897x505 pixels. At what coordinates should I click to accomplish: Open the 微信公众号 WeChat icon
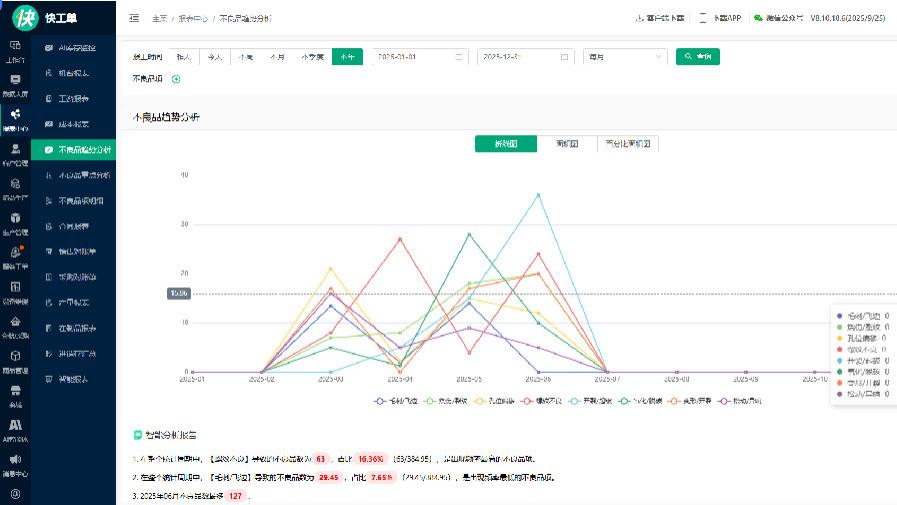(758, 18)
